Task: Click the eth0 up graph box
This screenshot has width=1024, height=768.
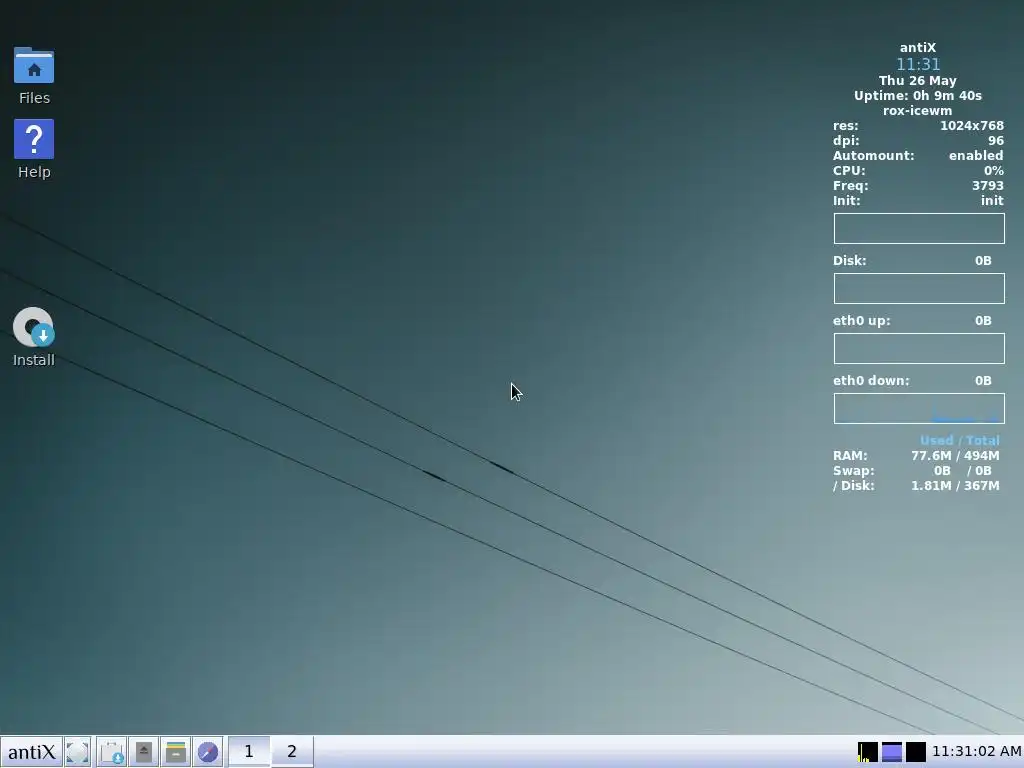Action: click(x=919, y=349)
